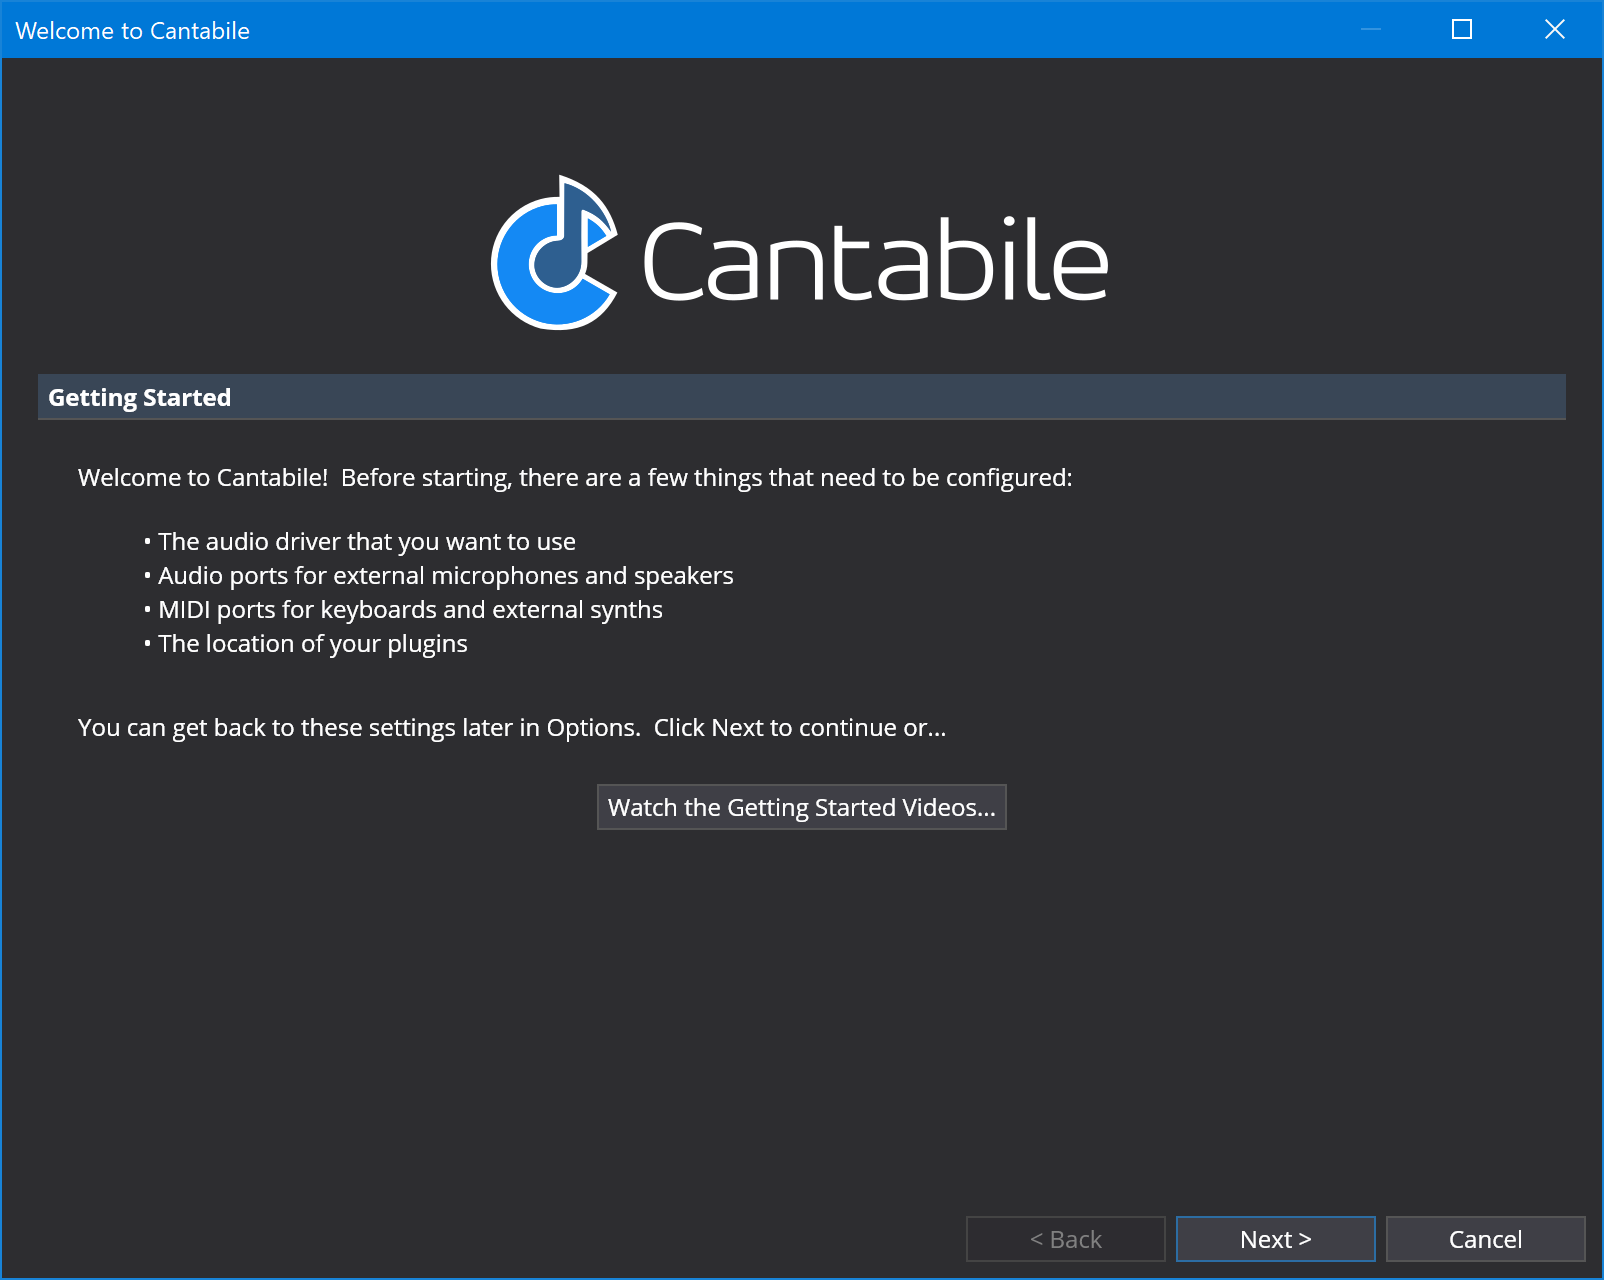Open Watch the Getting Started Videos

pyautogui.click(x=802, y=807)
